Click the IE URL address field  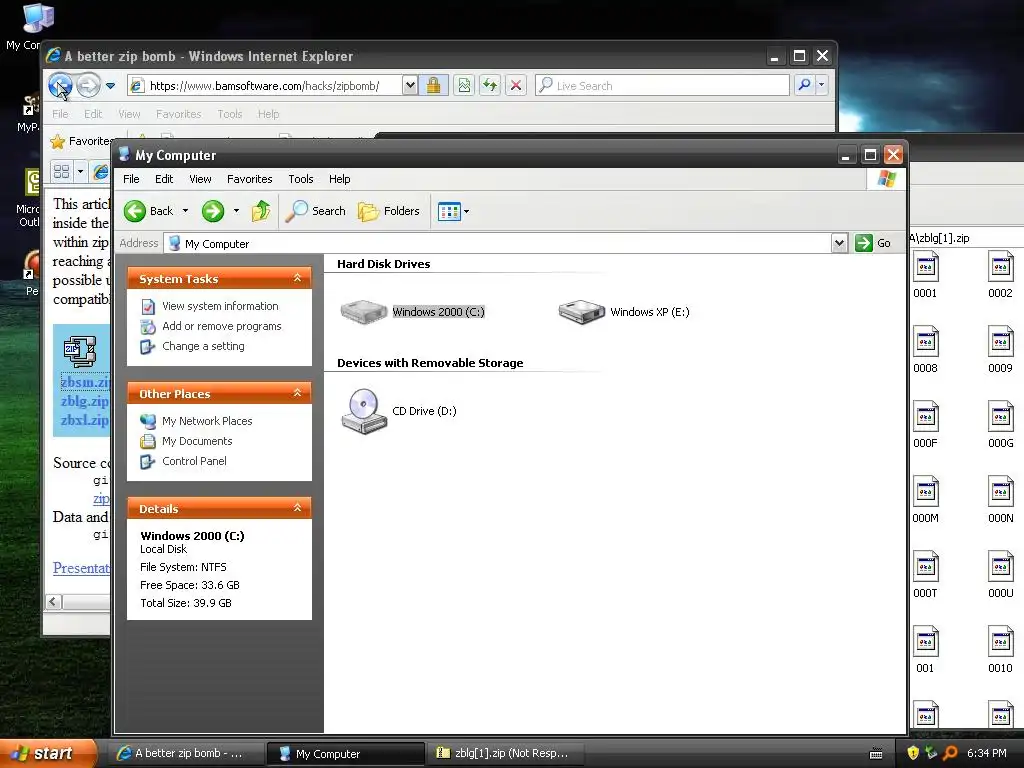pyautogui.click(x=264, y=86)
